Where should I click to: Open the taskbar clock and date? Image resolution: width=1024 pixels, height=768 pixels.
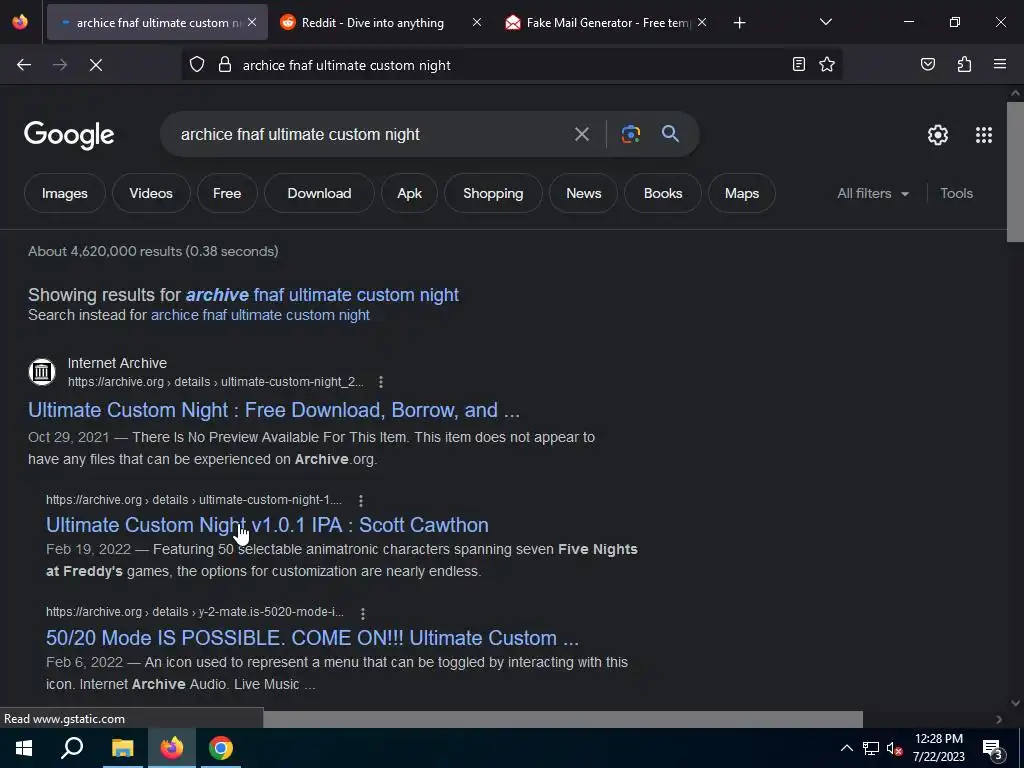pyautogui.click(x=938, y=748)
